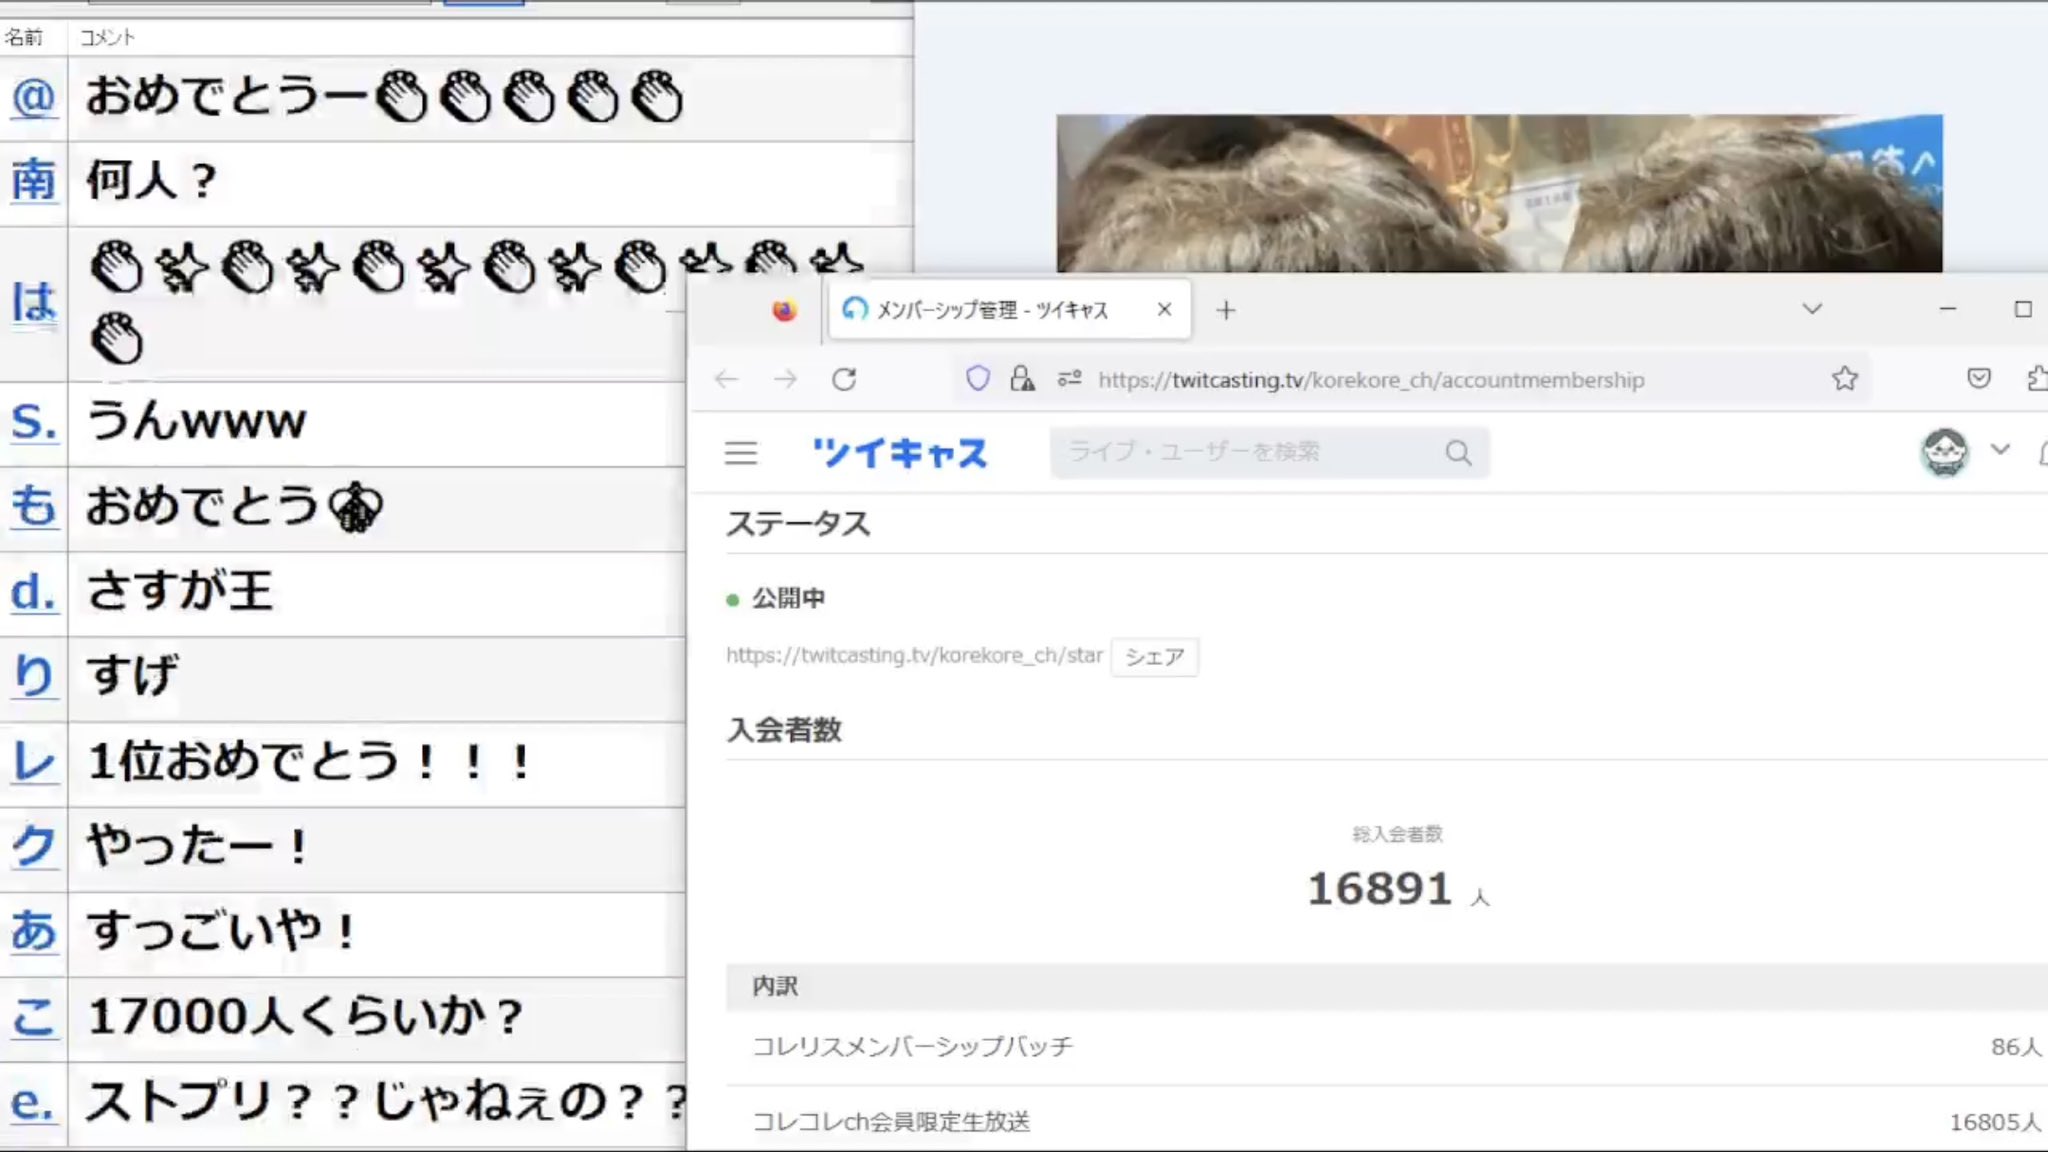
Task: Click the Save to Pocket icon
Action: pos(1978,378)
